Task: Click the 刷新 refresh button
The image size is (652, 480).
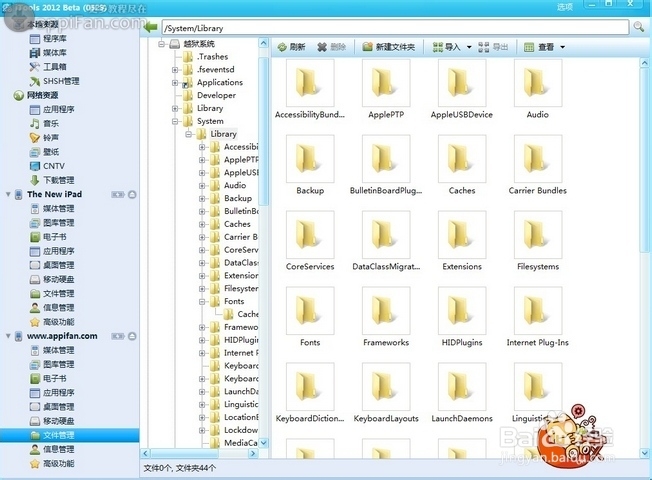Action: (x=291, y=47)
